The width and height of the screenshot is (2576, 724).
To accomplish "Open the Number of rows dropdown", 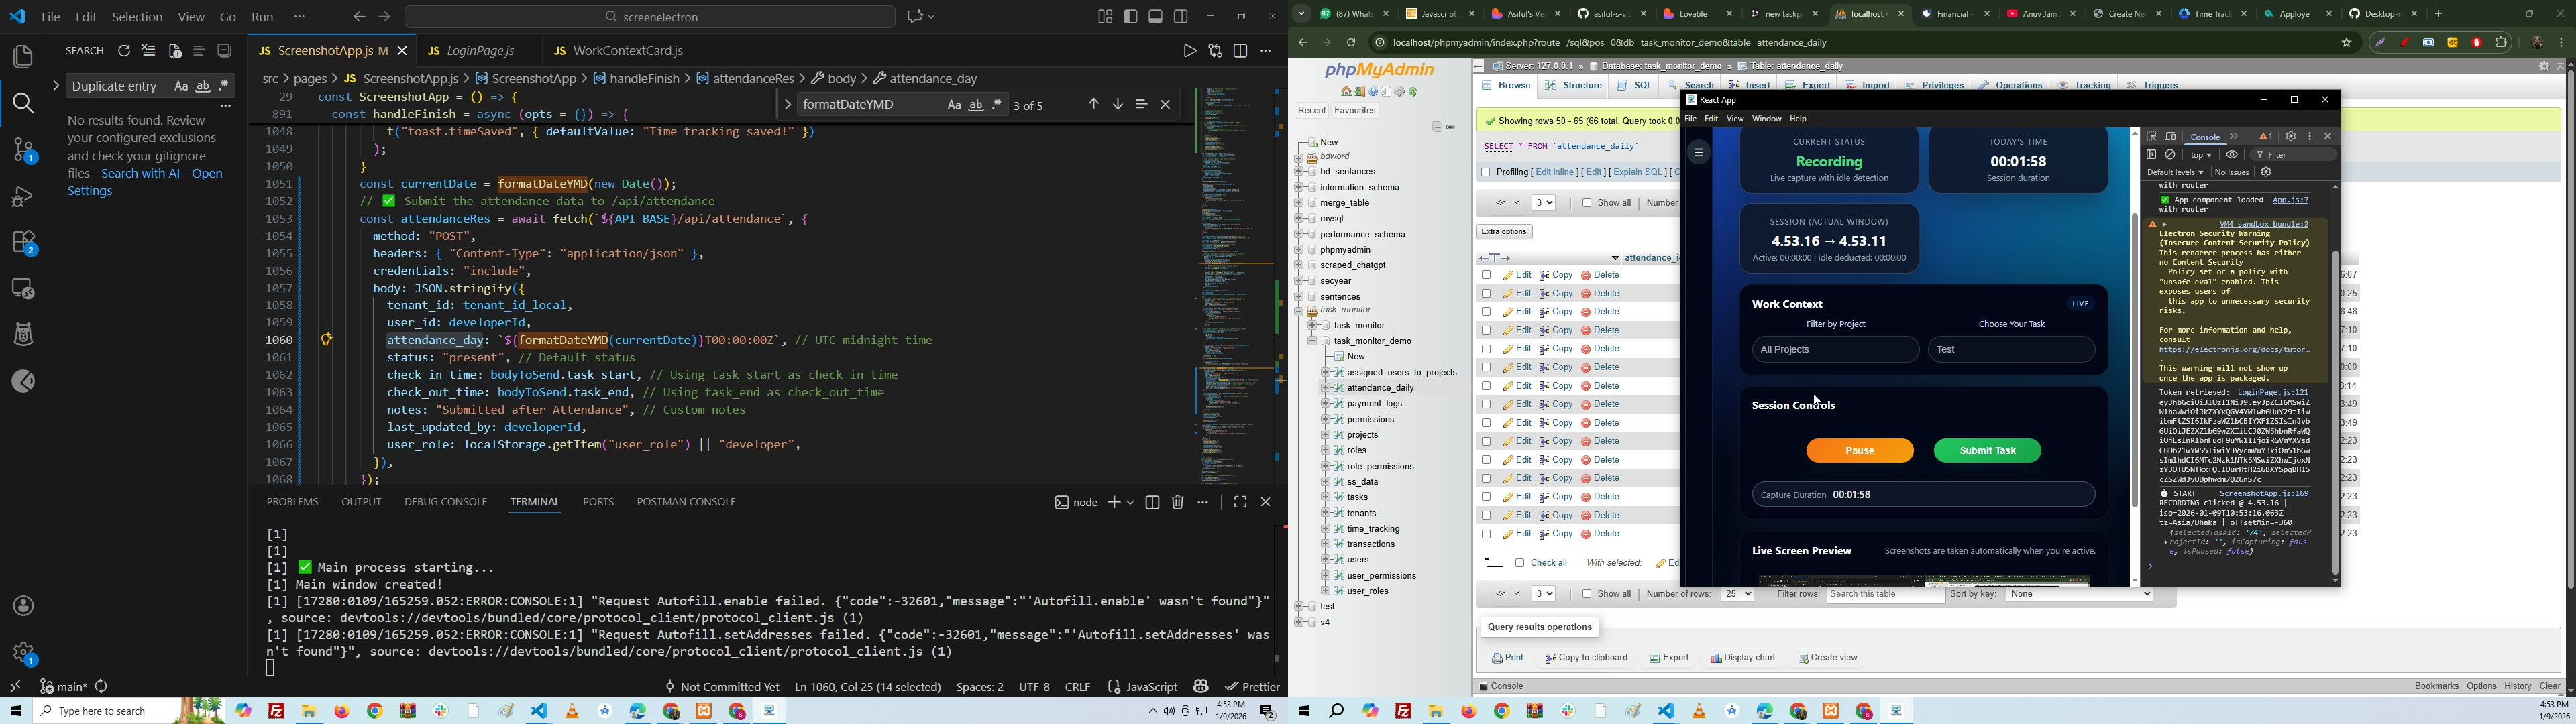I will point(1737,595).
